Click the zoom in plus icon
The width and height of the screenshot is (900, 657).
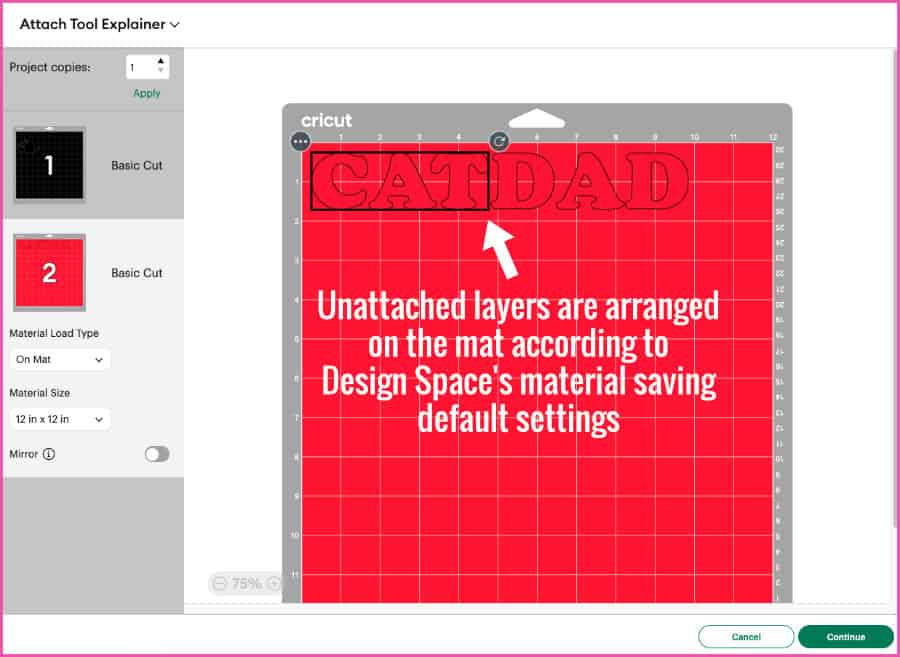coord(274,584)
